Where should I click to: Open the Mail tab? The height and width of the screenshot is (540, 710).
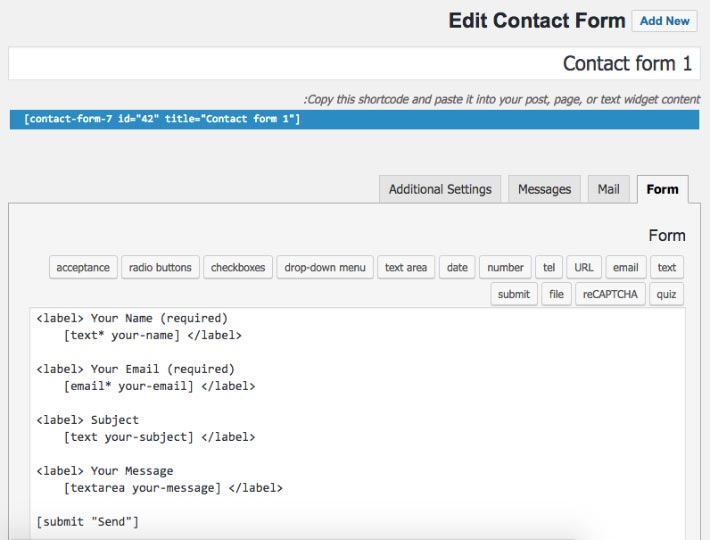[x=608, y=189]
